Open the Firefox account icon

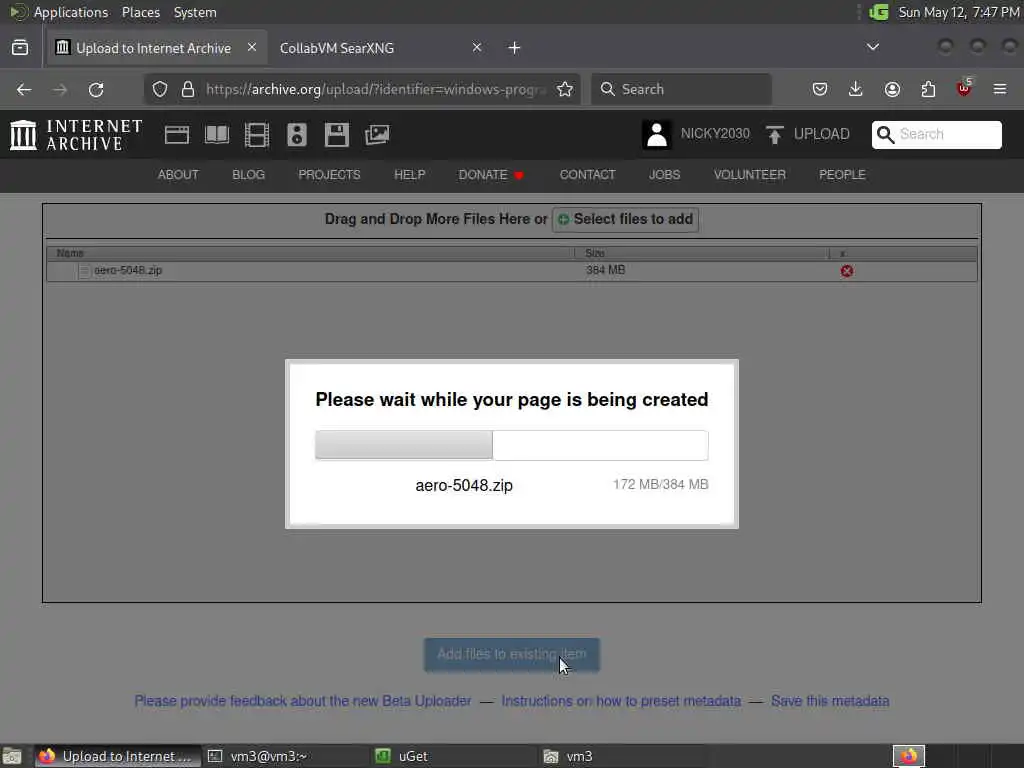pos(892,89)
